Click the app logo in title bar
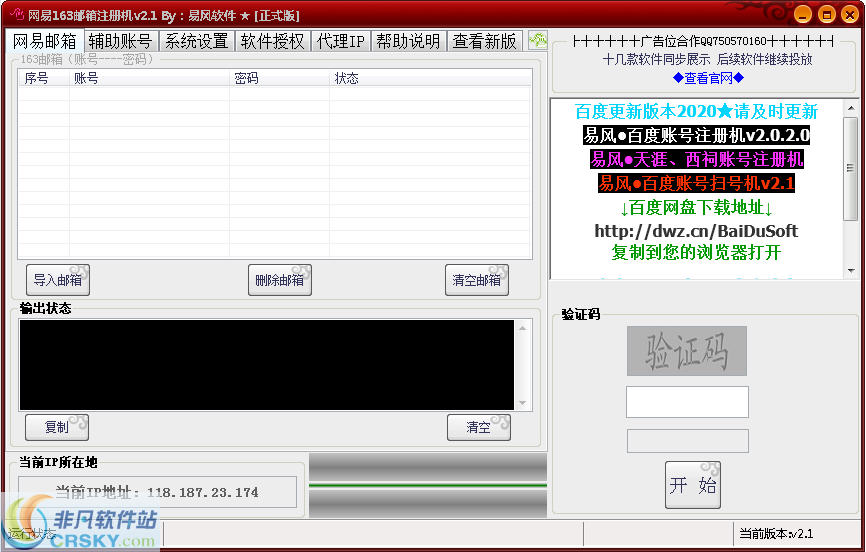866x552 pixels. (x=17, y=14)
